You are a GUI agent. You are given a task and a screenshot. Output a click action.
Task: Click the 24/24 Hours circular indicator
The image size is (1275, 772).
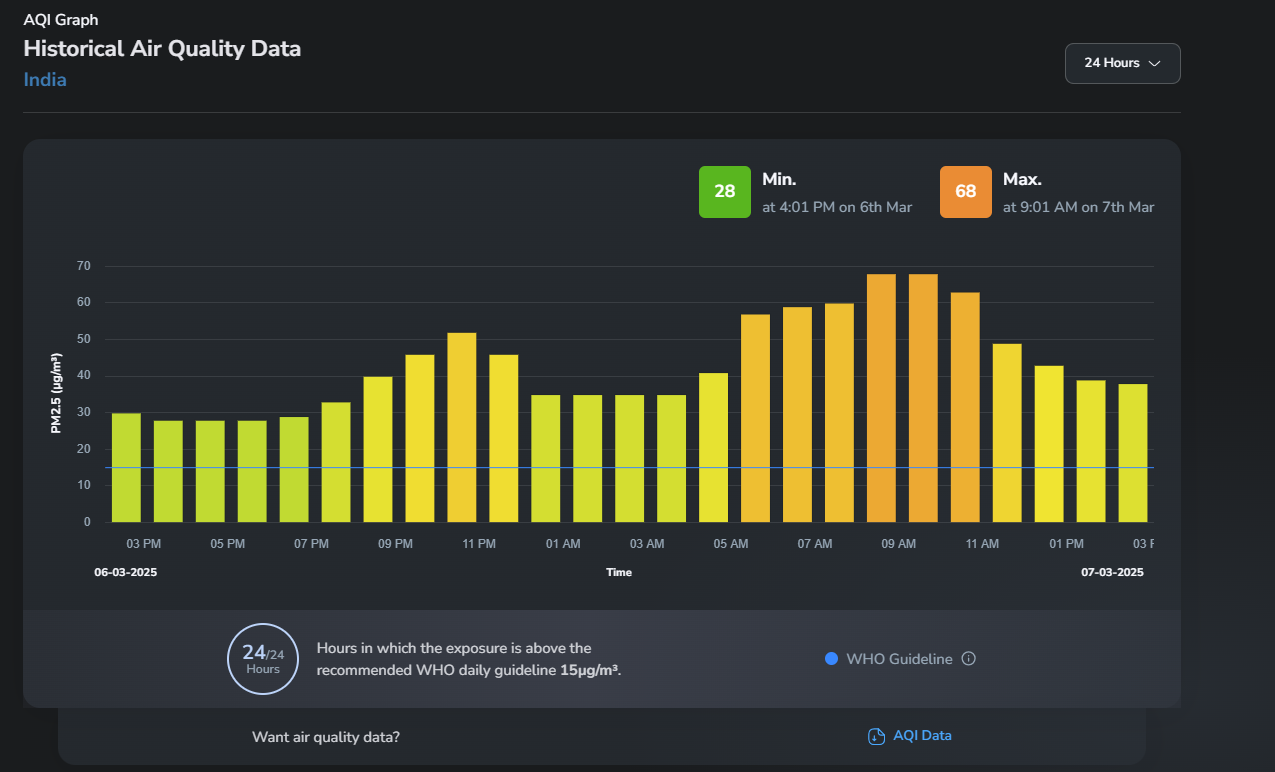click(263, 659)
